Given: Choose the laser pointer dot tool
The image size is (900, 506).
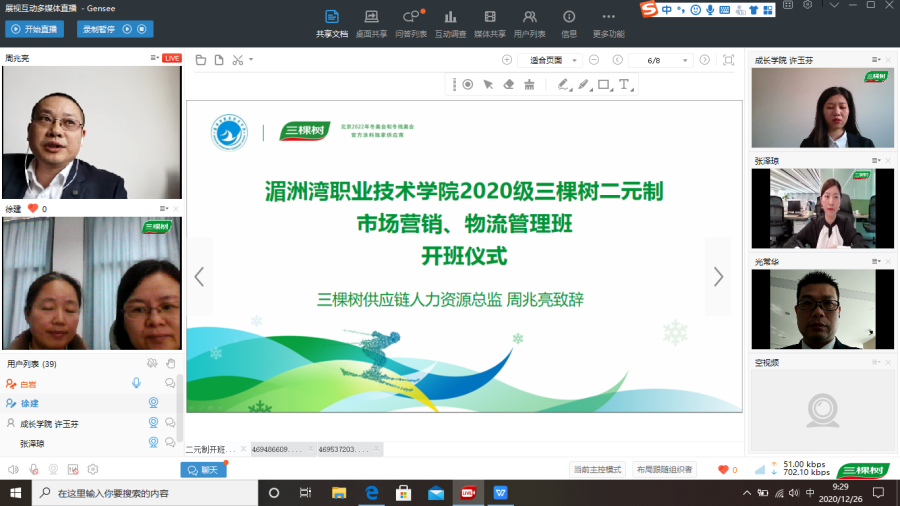Looking at the screenshot, I should (x=467, y=85).
